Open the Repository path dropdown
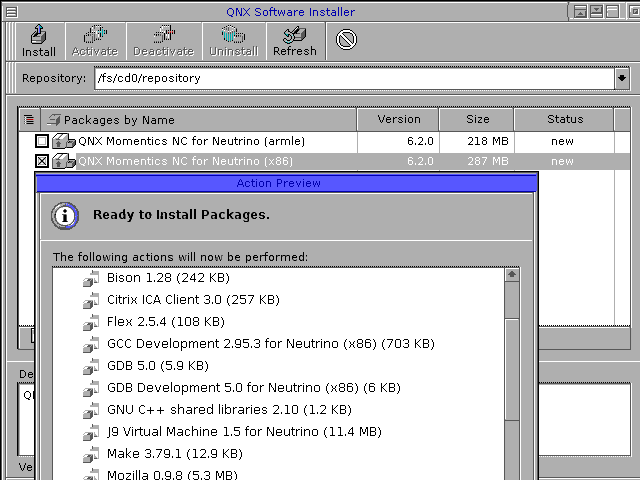 [622, 78]
